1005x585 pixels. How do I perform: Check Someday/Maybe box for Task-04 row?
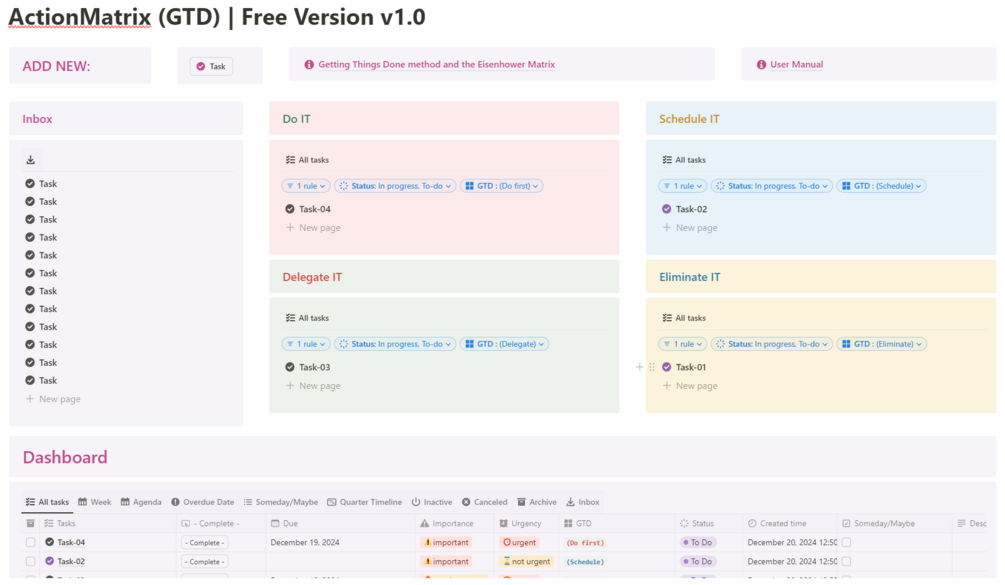coord(846,543)
